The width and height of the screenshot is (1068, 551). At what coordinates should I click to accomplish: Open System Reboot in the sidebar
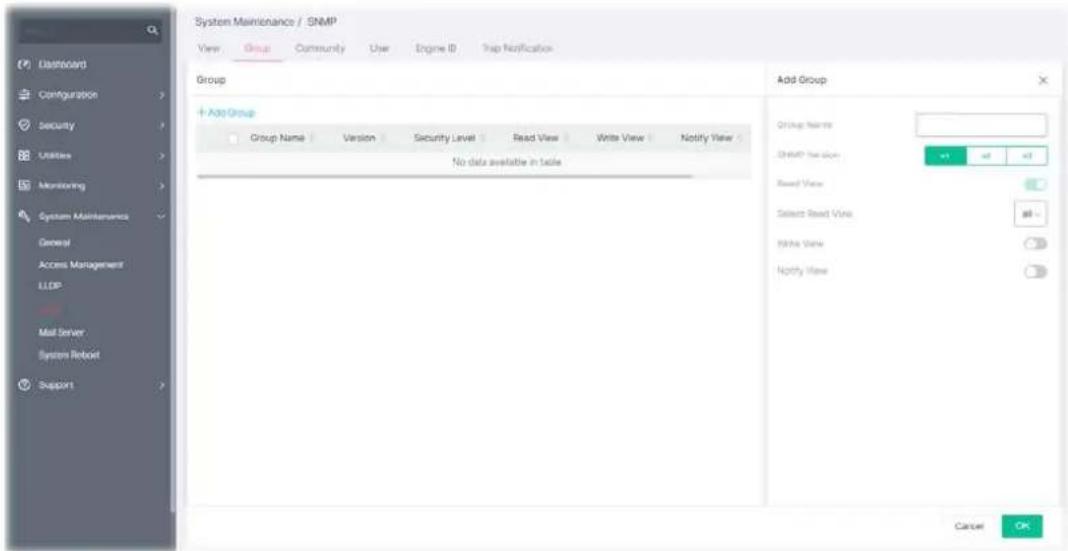tap(69, 356)
